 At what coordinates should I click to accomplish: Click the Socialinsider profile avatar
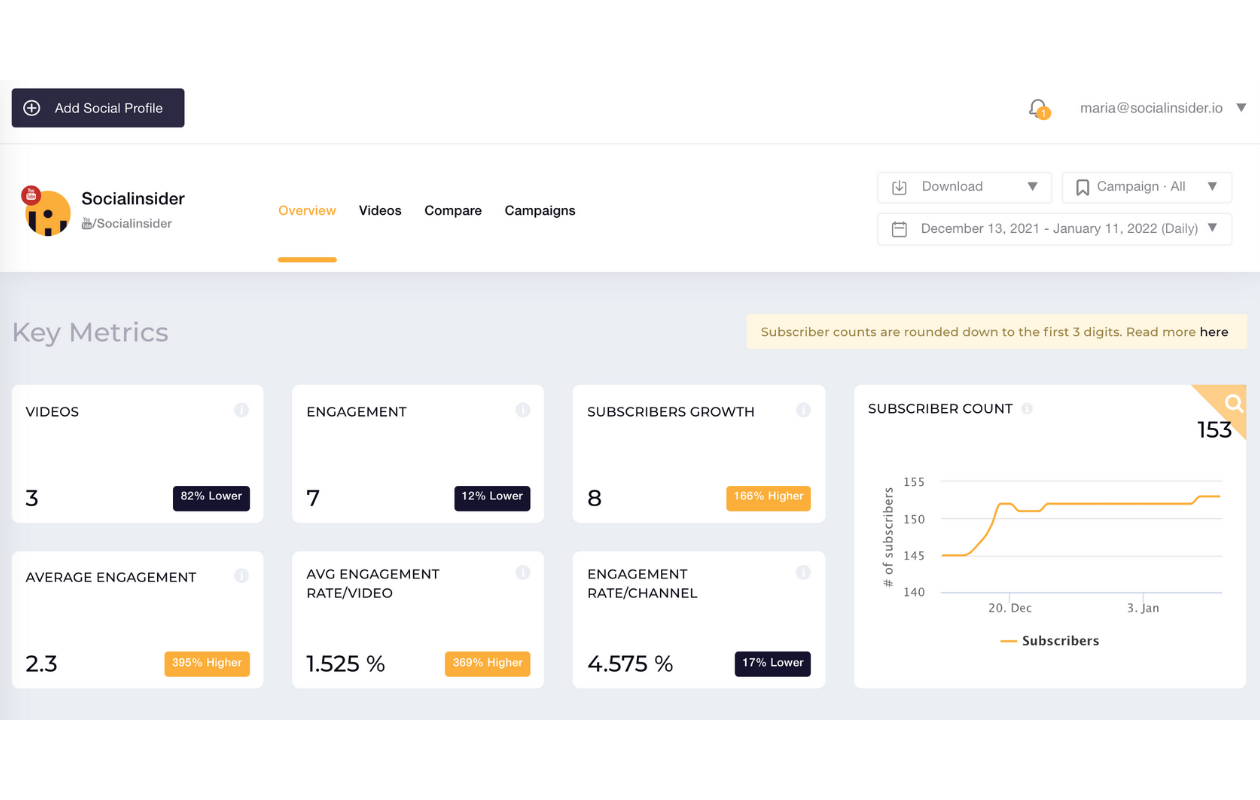48,213
